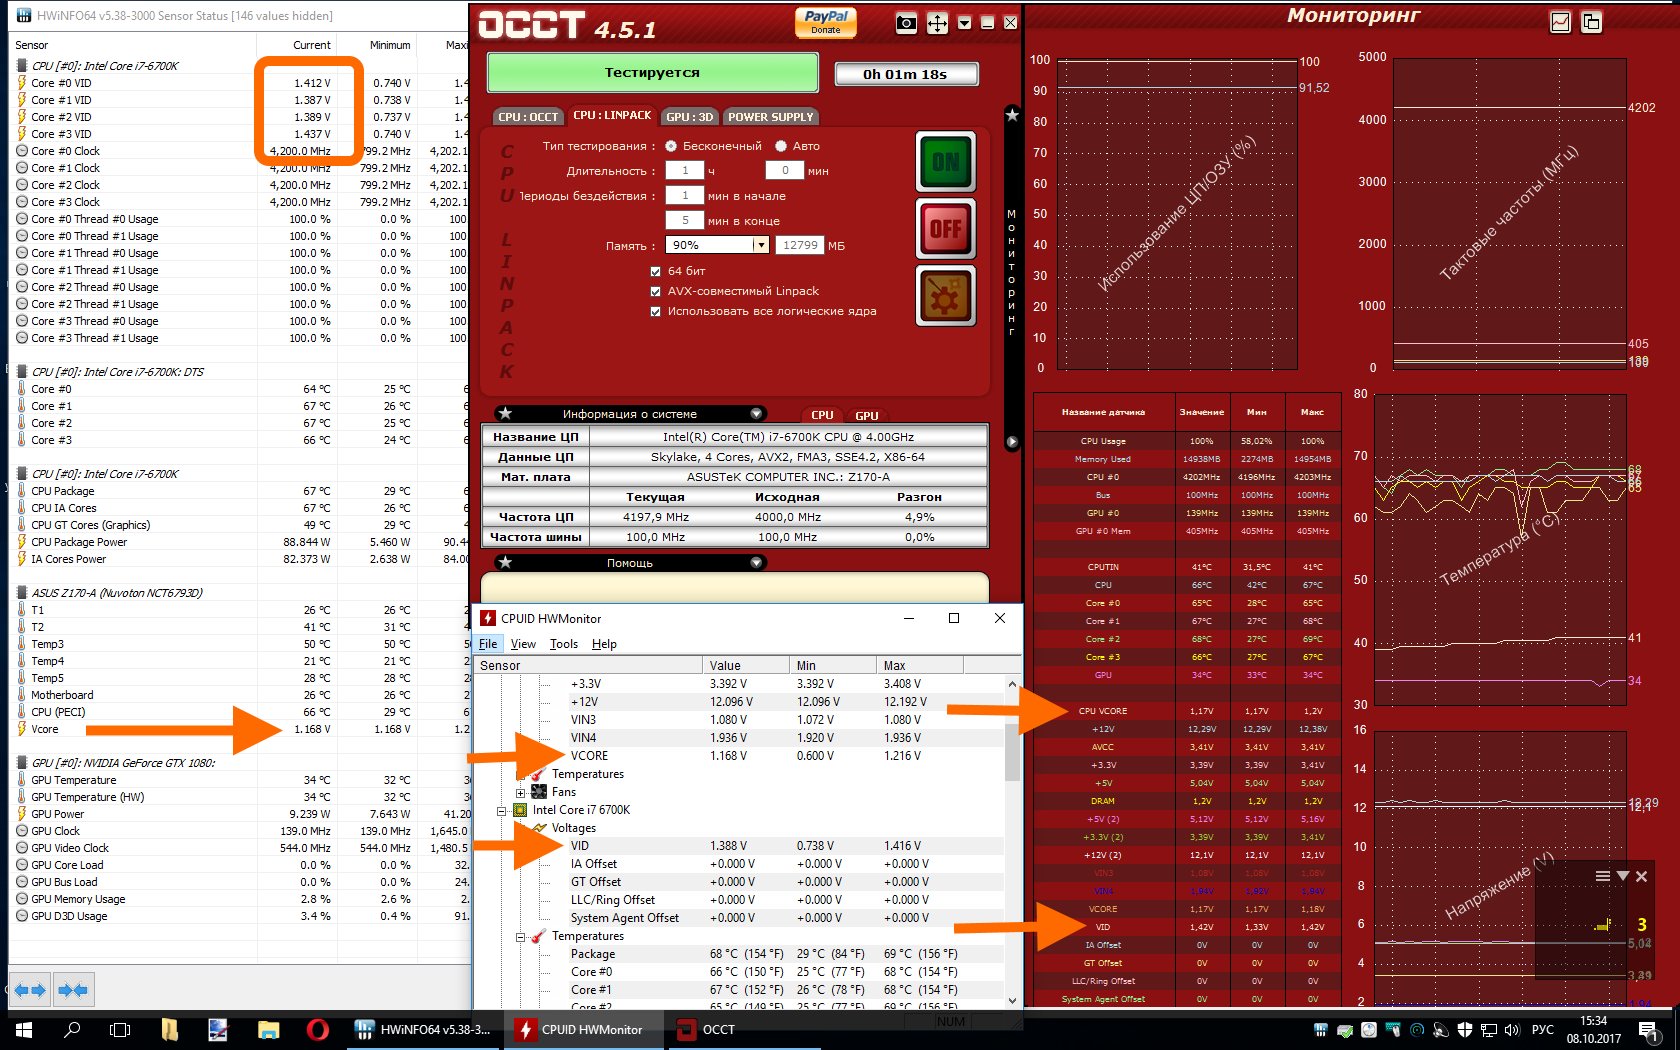Open the View menu in HWMonitor
The height and width of the screenshot is (1050, 1680).
[523, 644]
